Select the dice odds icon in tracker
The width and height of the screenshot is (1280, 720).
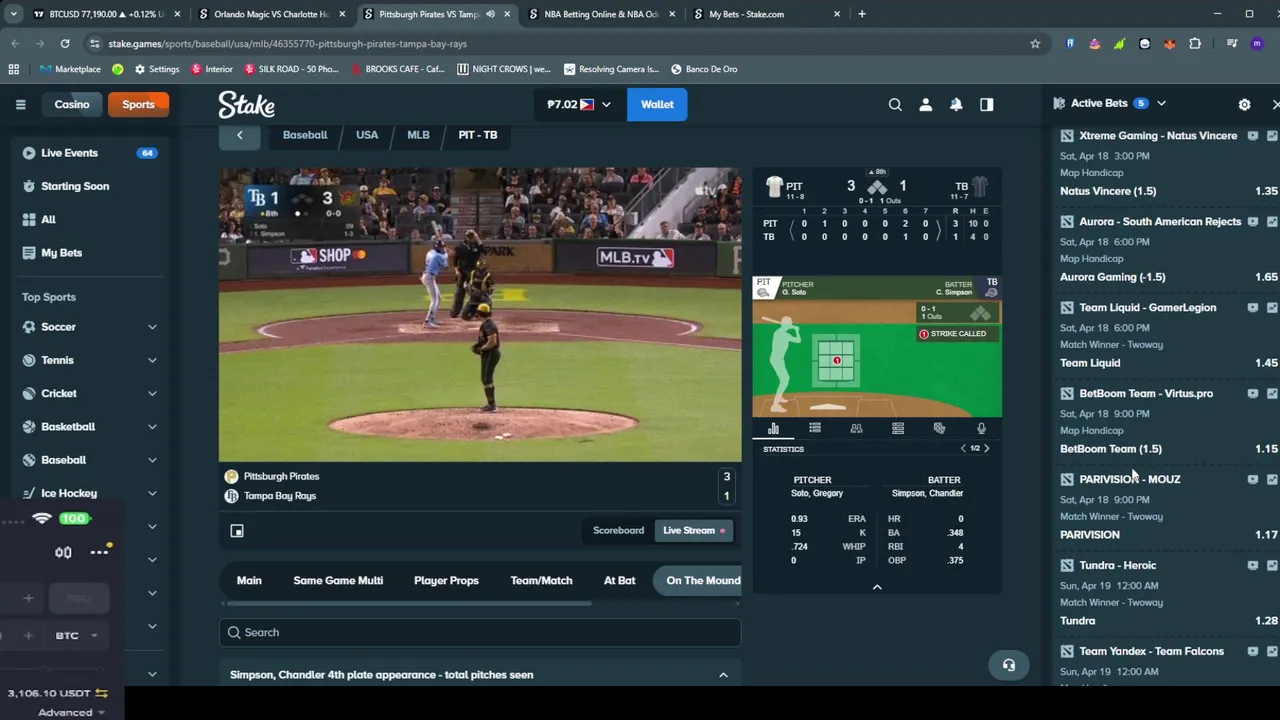point(939,428)
